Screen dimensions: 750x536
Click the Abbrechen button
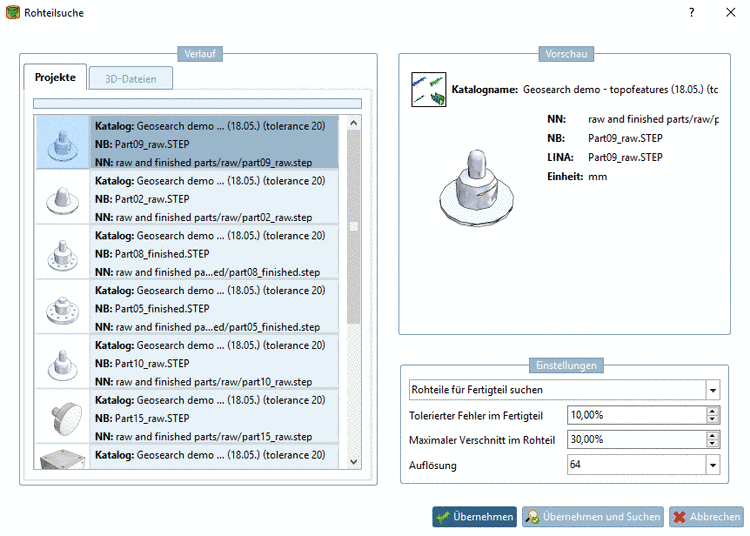click(706, 517)
